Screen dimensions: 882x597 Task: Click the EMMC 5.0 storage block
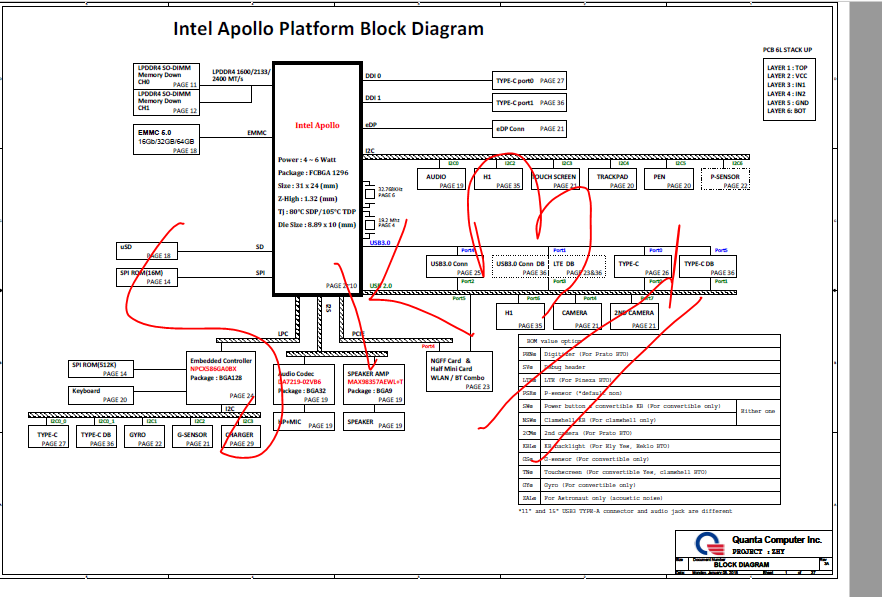pyautogui.click(x=166, y=141)
